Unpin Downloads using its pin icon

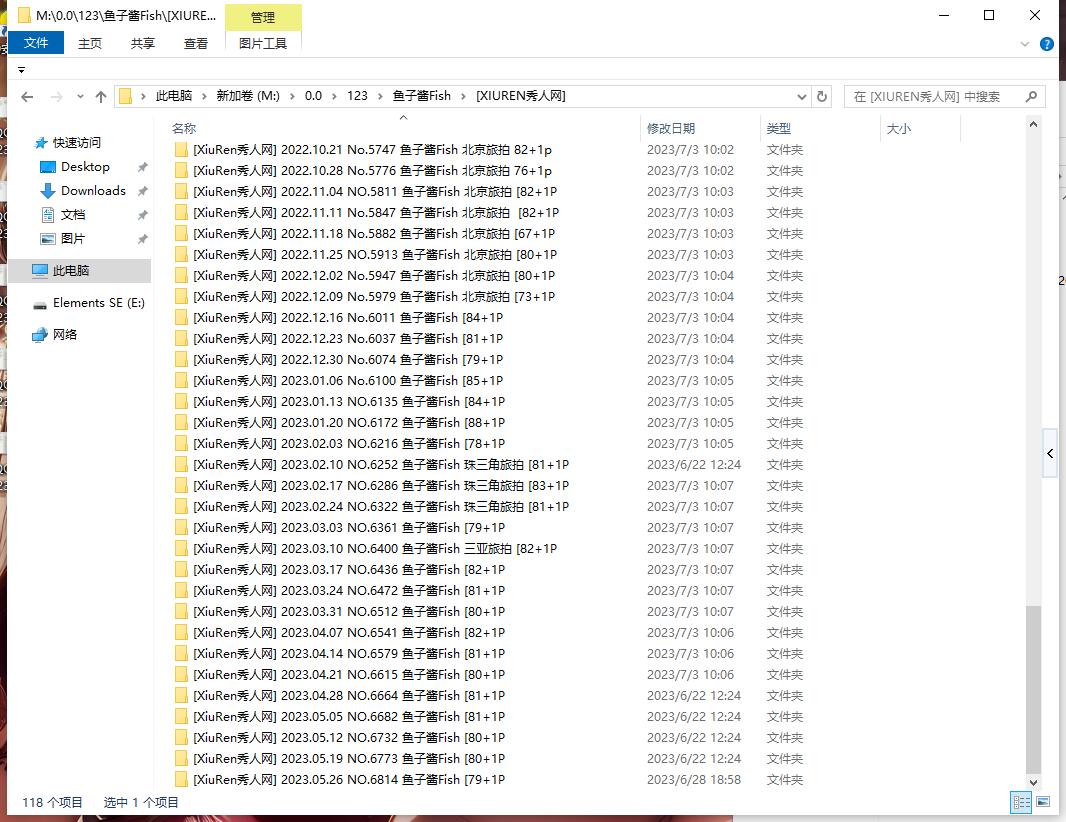click(143, 191)
